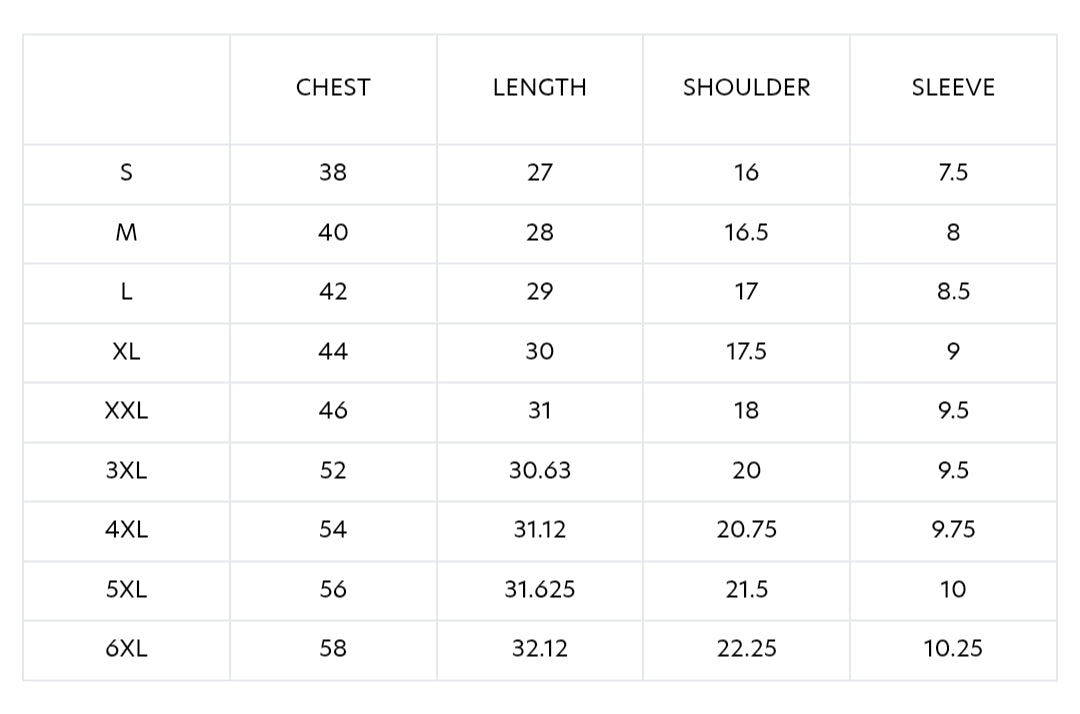Select the 6XL size row label
Image resolution: width=1080 pixels, height=714 pixels.
[126, 649]
